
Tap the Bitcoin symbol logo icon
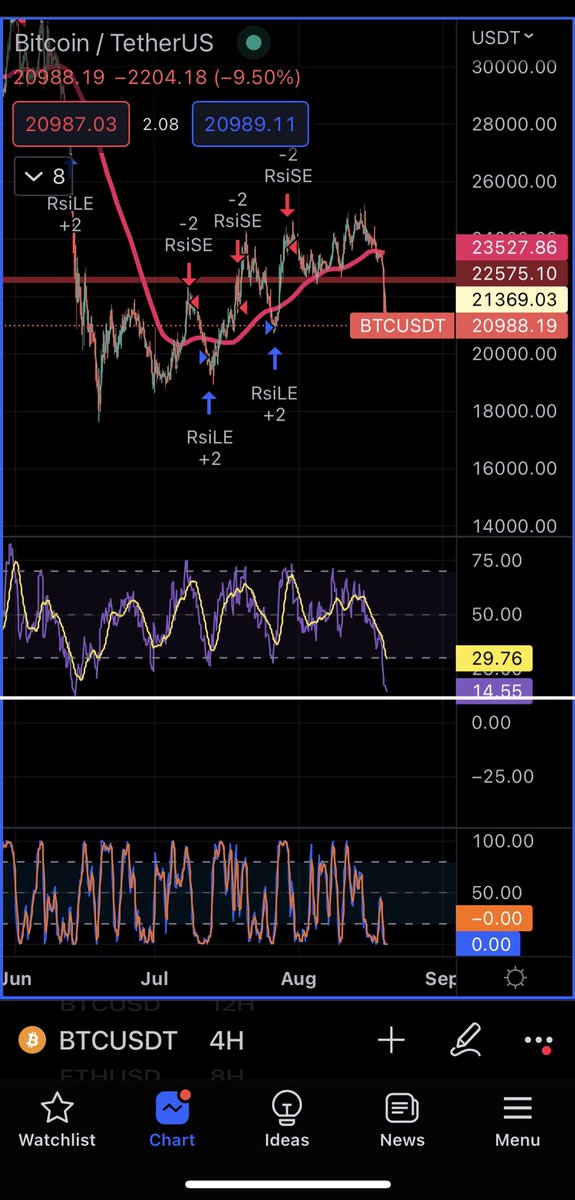click(x=32, y=1041)
